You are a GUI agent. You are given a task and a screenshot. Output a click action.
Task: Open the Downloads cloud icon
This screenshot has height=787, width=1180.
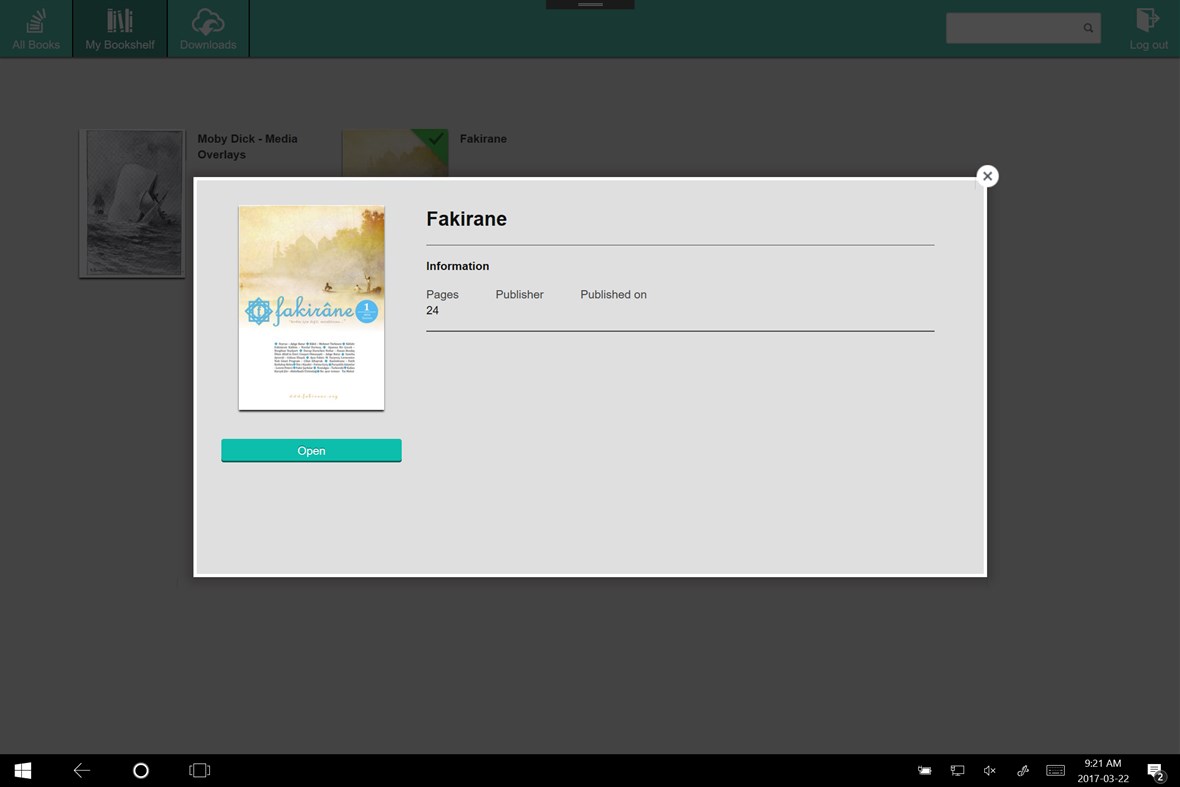pyautogui.click(x=207, y=27)
